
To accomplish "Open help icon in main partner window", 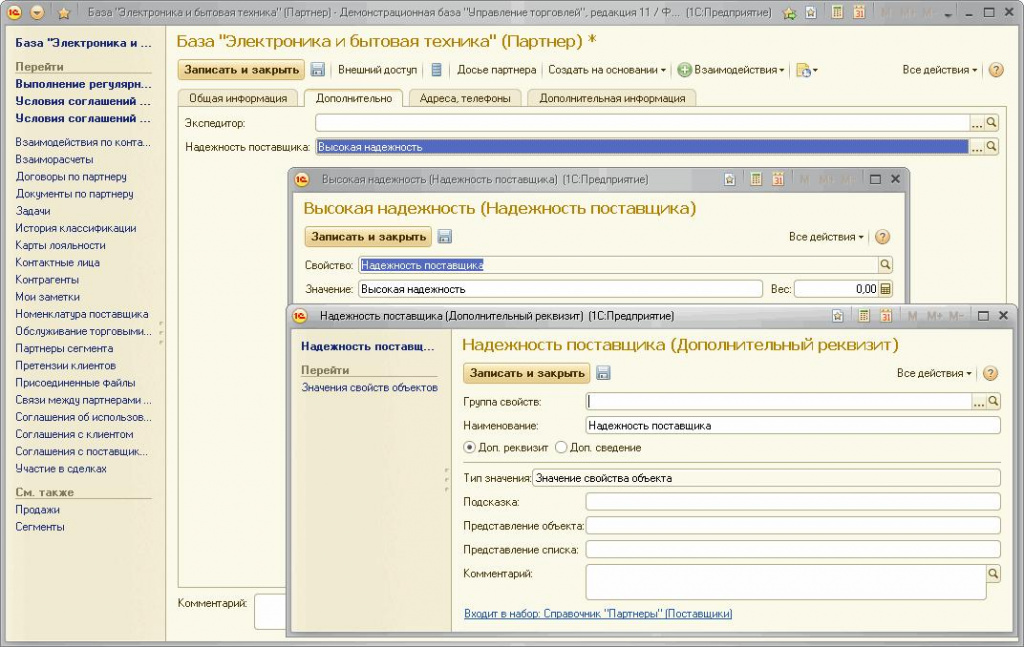I will pos(995,70).
